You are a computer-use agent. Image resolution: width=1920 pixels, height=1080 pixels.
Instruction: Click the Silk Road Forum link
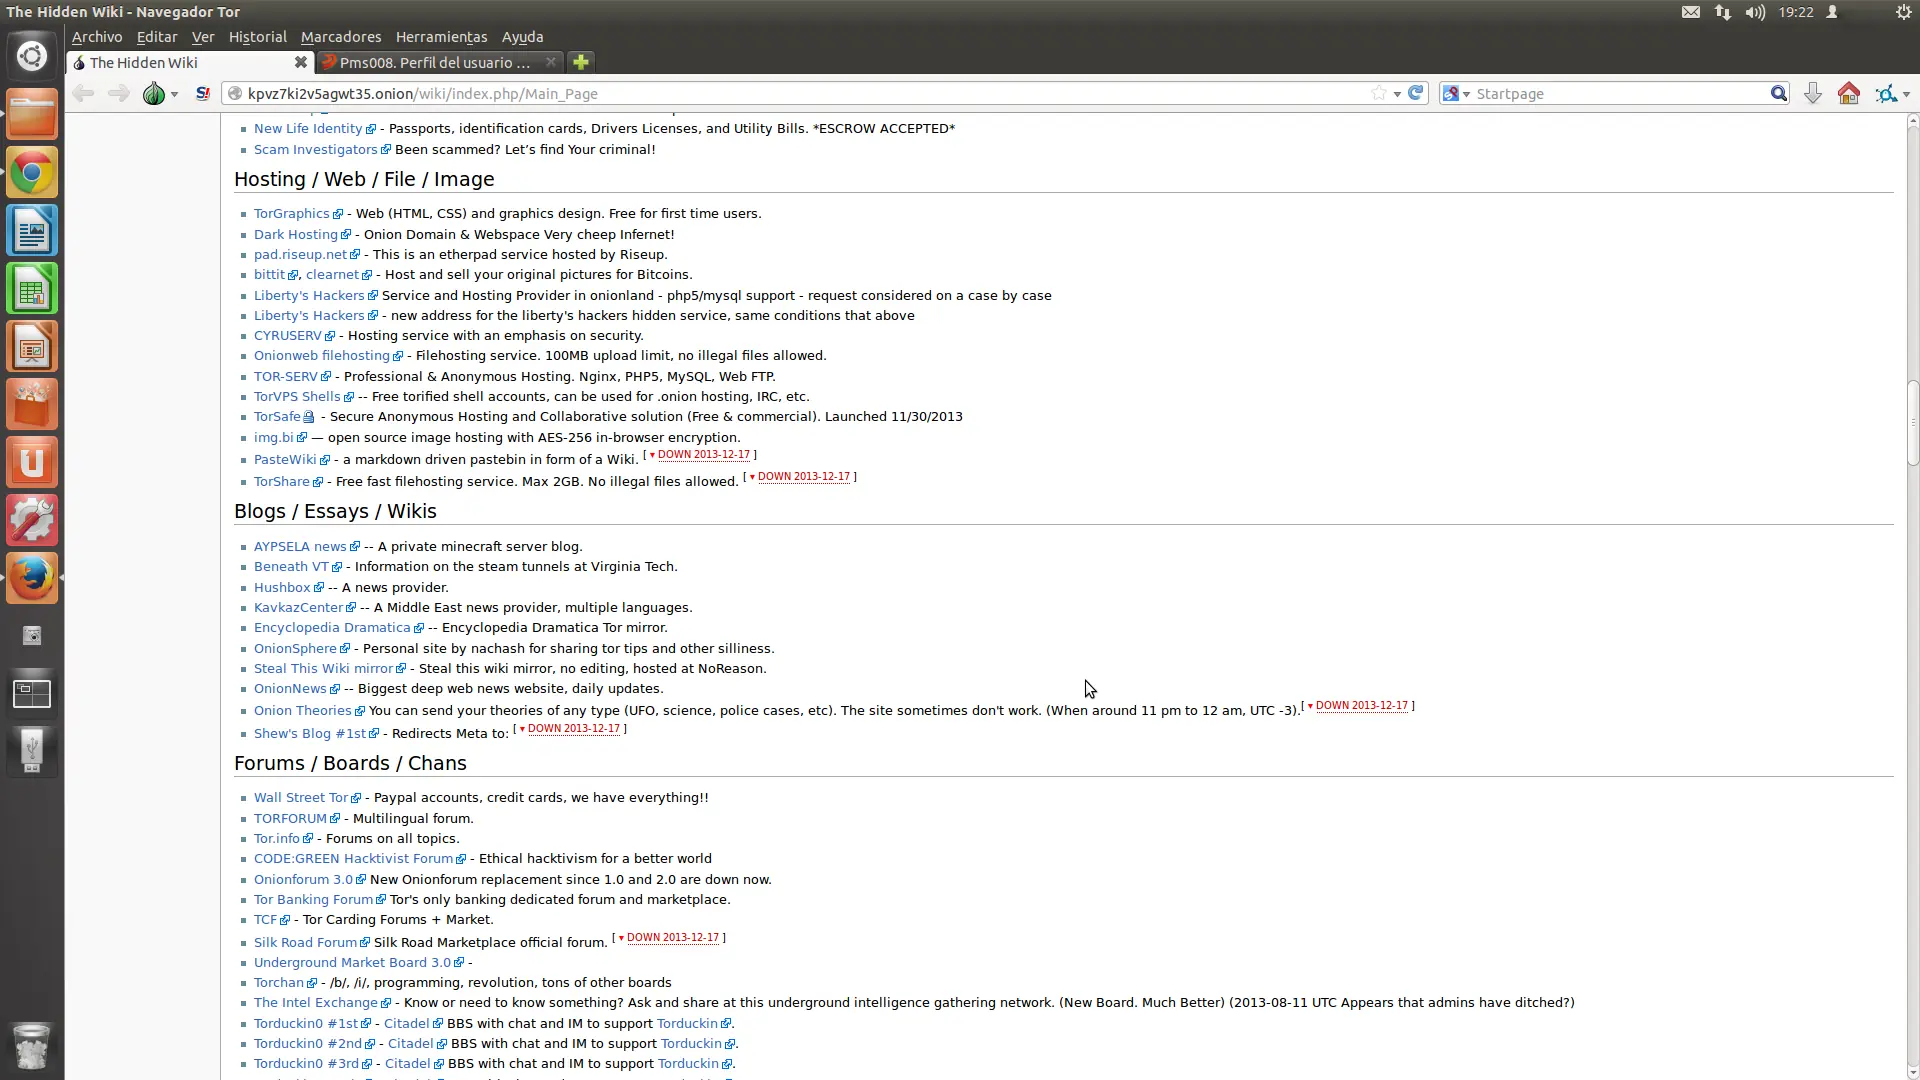tap(305, 943)
